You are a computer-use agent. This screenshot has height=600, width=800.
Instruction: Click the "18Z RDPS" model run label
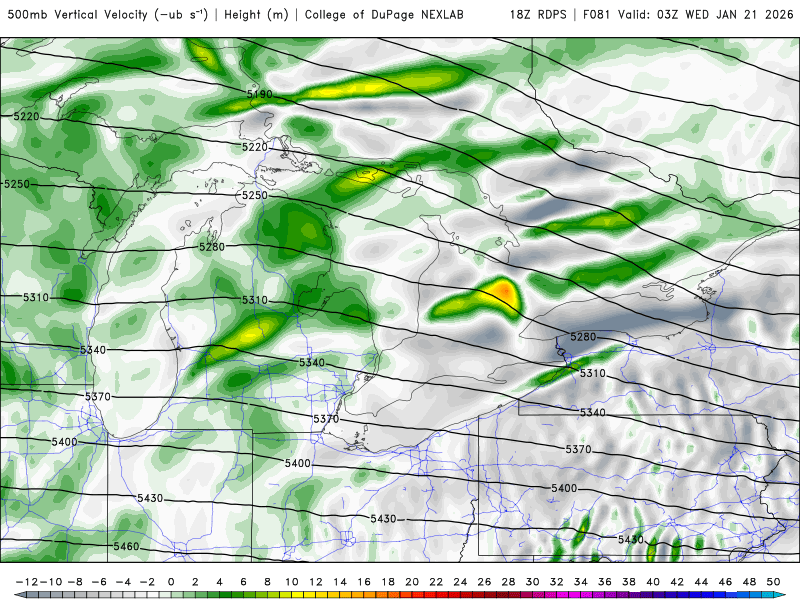(538, 14)
